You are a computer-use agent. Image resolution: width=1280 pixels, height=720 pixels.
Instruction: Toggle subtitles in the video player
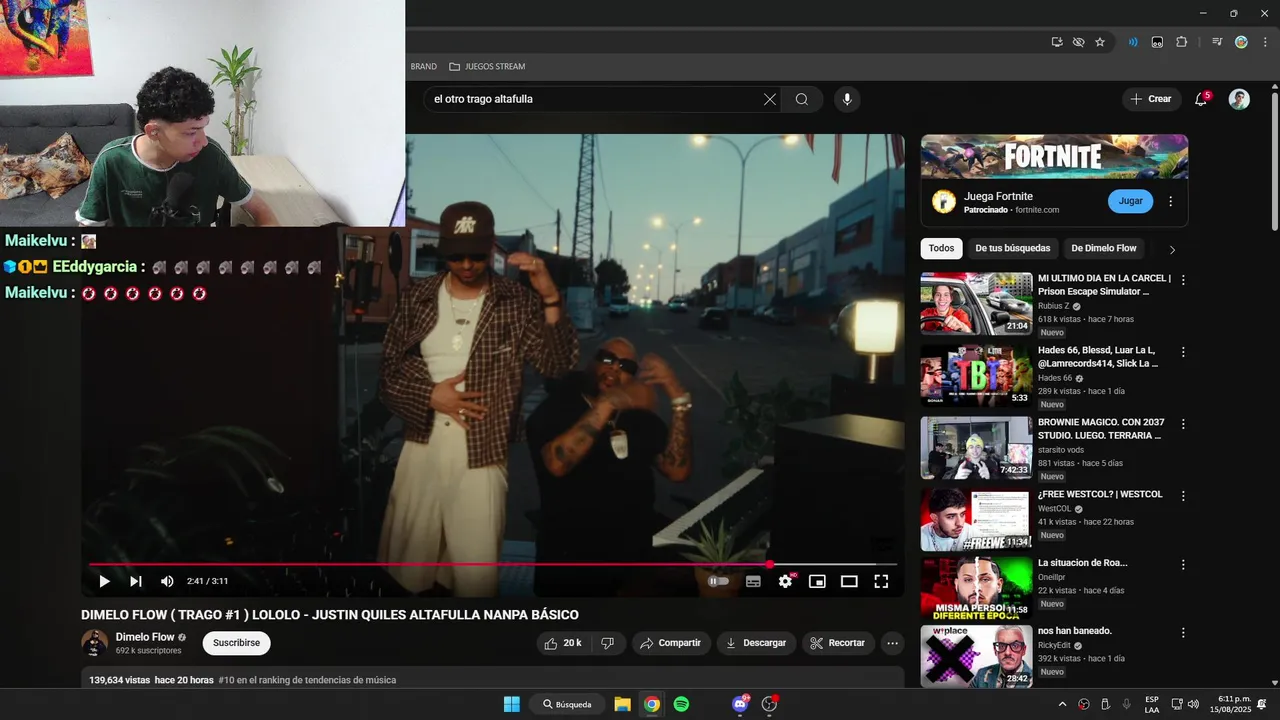(x=753, y=581)
